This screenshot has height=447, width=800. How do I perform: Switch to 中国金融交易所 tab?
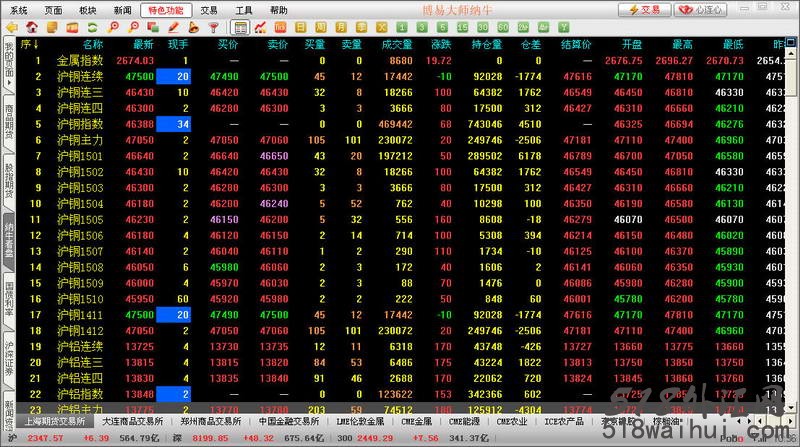coord(289,421)
